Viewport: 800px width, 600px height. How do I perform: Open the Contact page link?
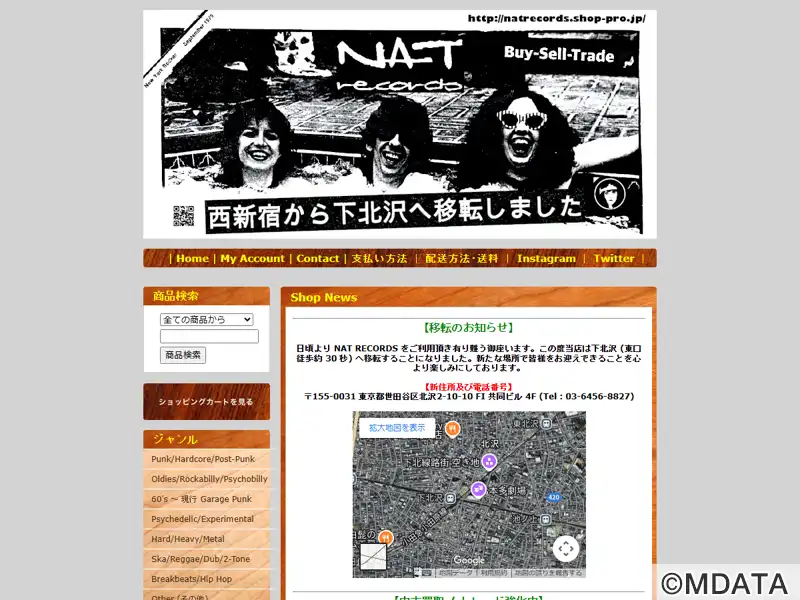(x=318, y=258)
